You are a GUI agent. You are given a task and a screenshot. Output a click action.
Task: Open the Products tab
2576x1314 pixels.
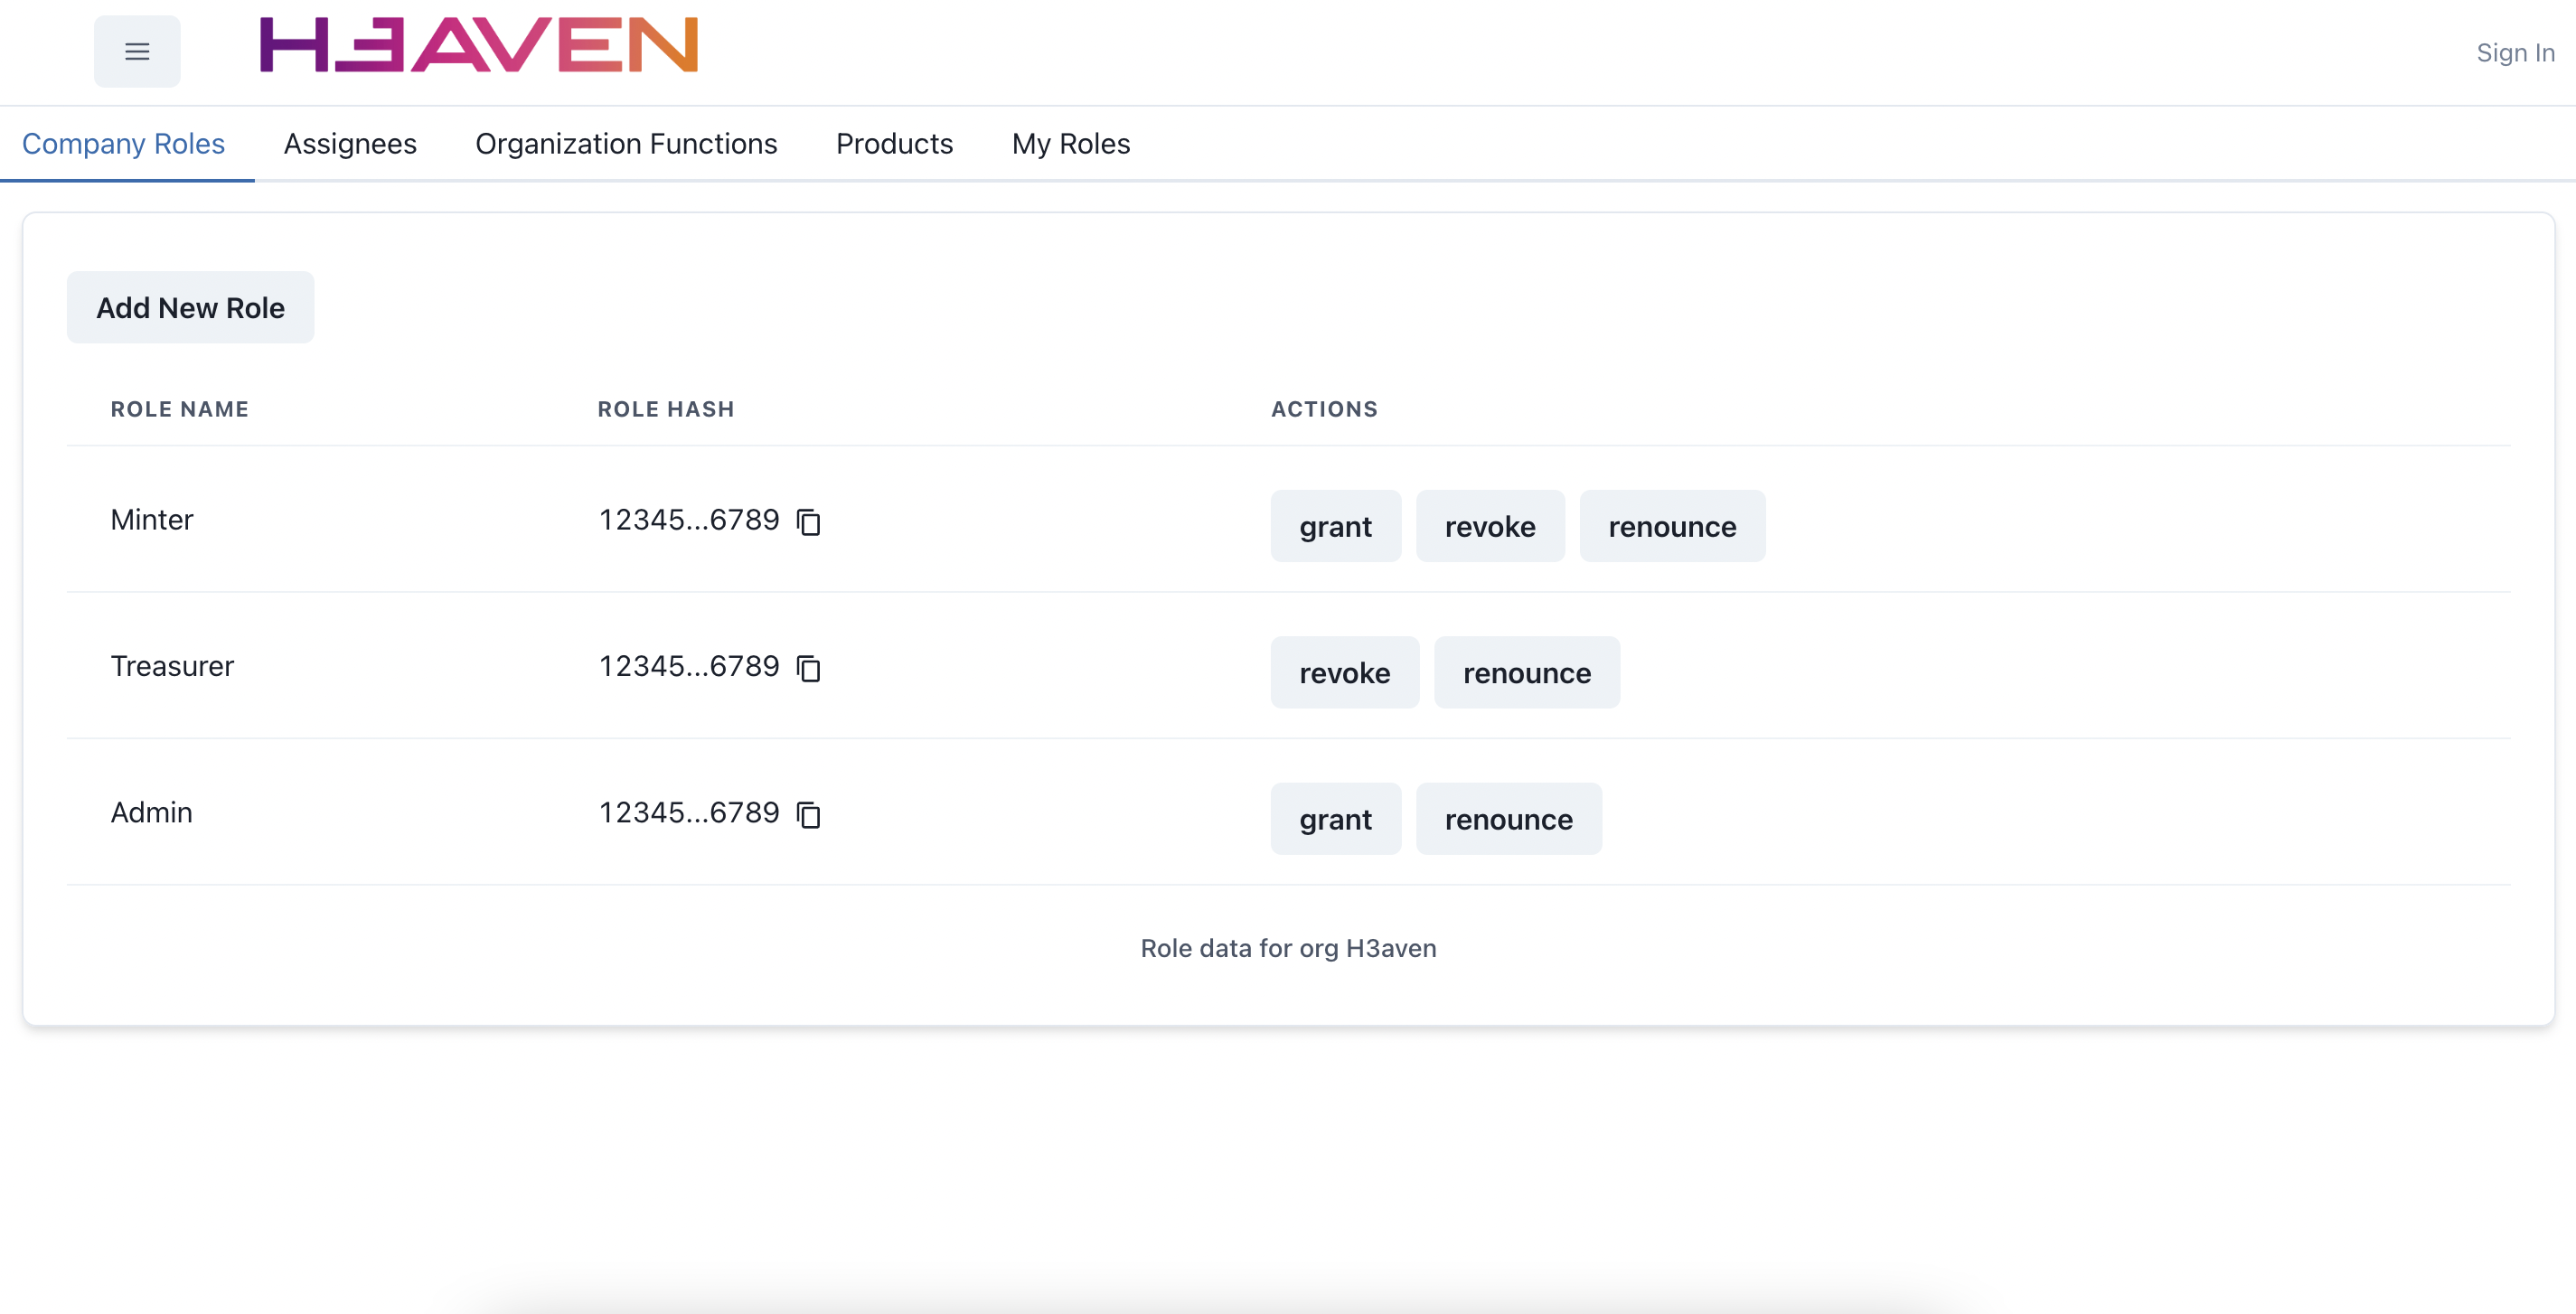pos(893,143)
